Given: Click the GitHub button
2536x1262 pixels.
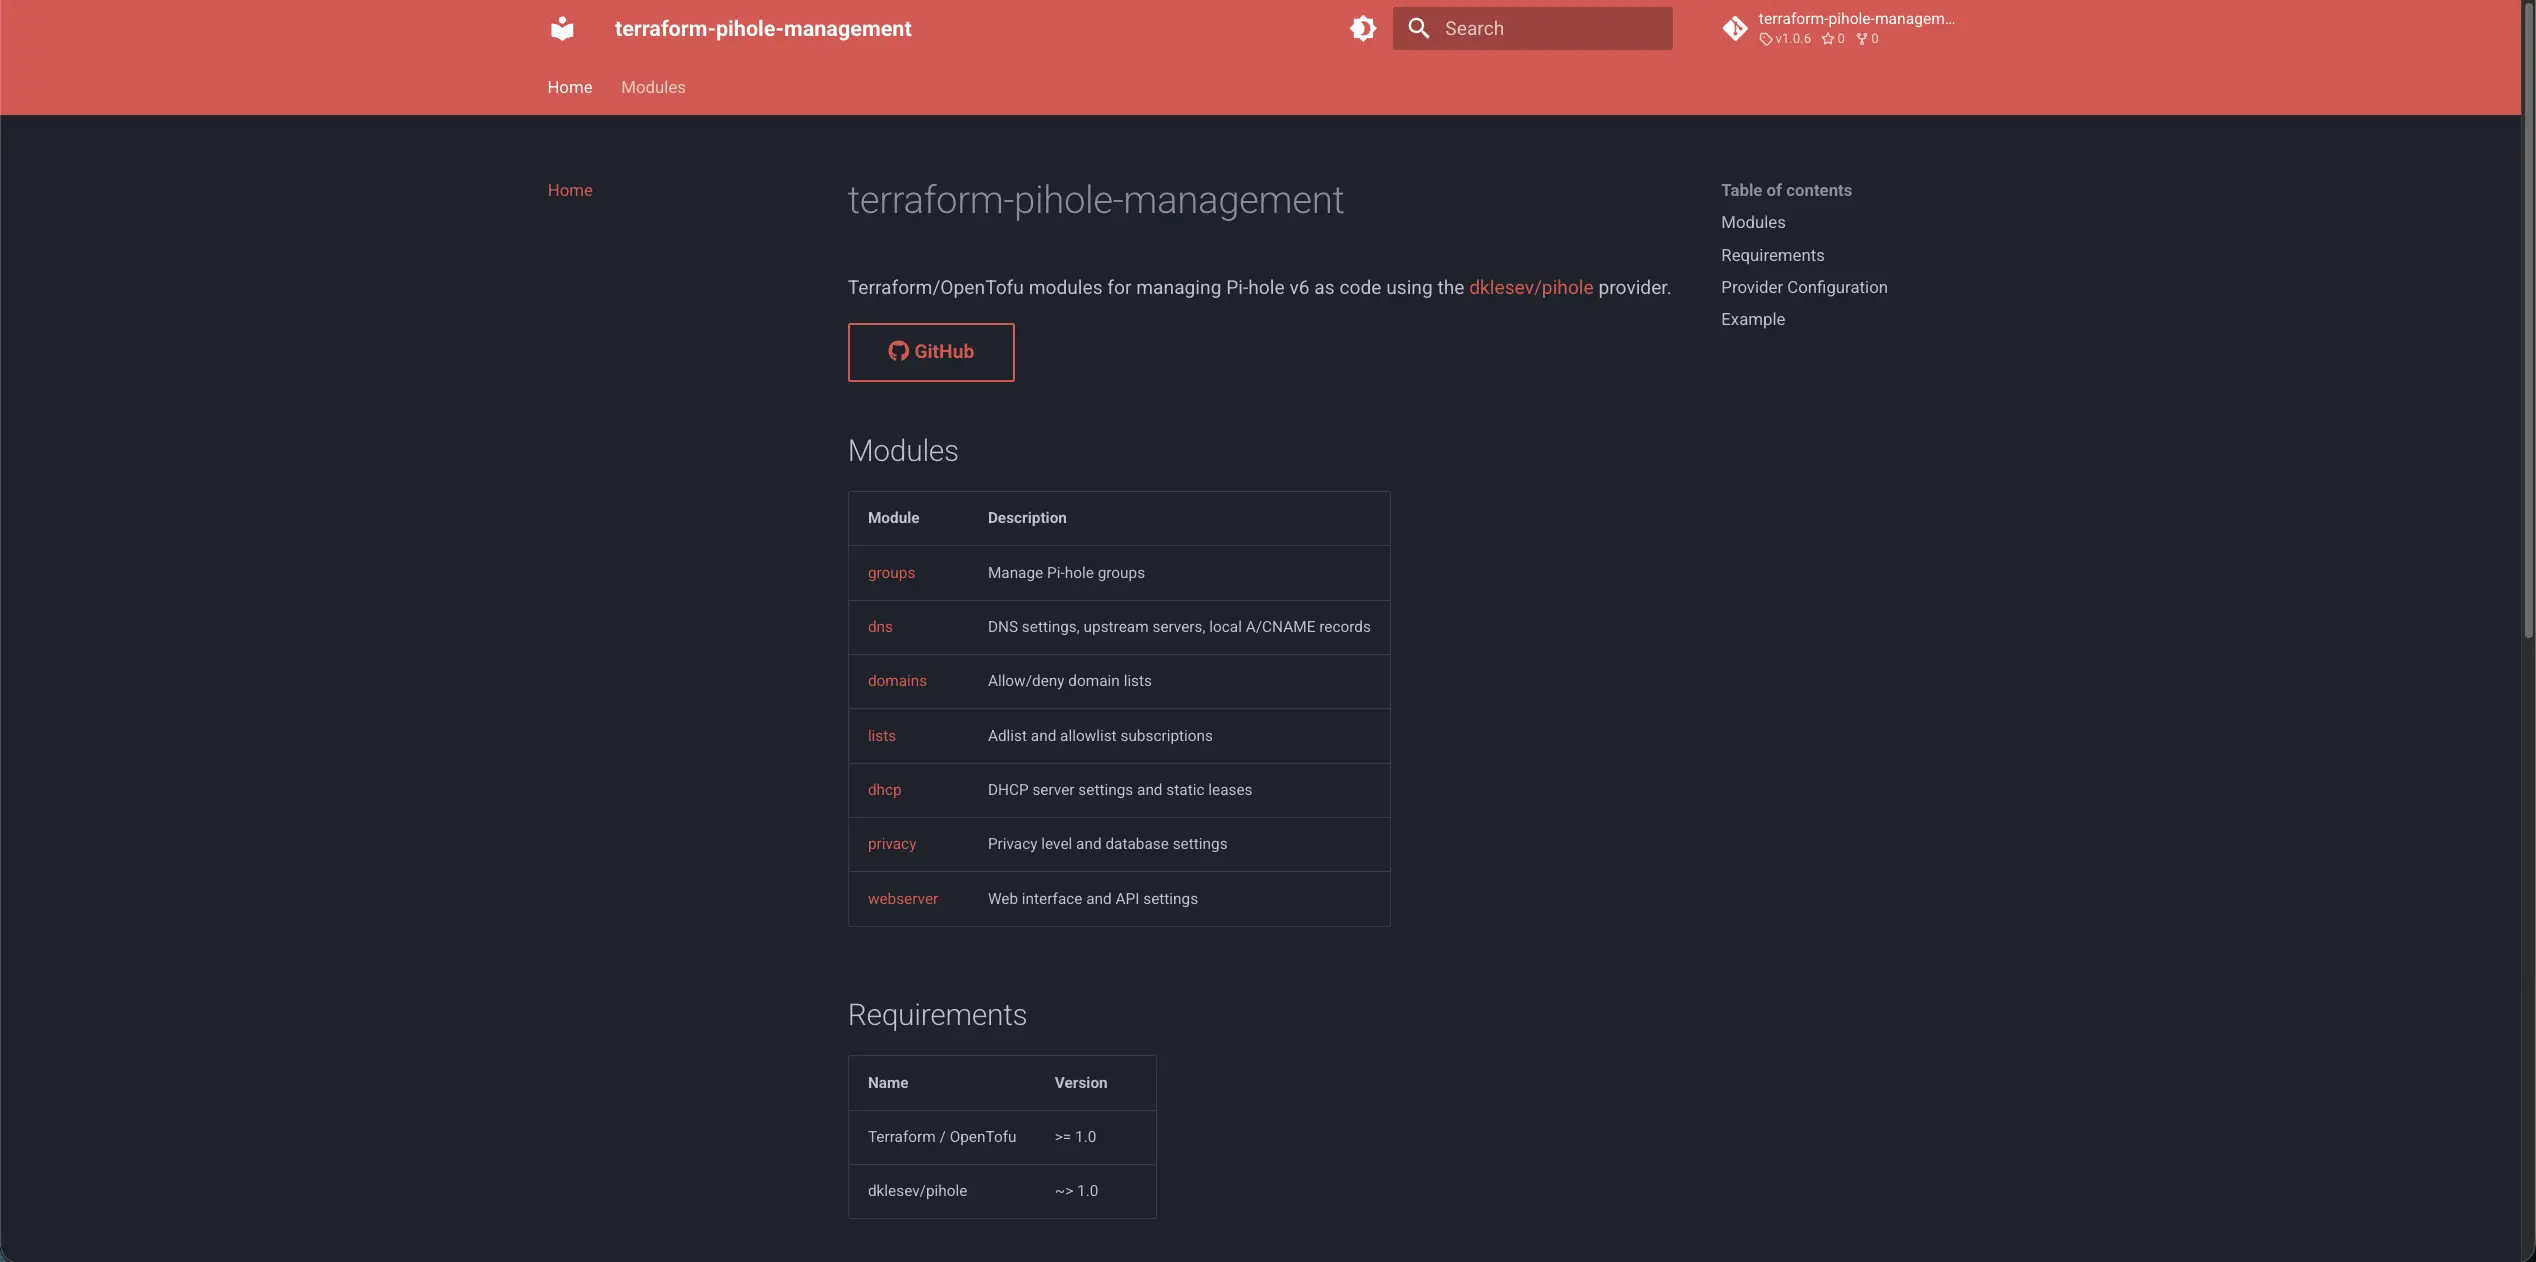Looking at the screenshot, I should pos(931,352).
